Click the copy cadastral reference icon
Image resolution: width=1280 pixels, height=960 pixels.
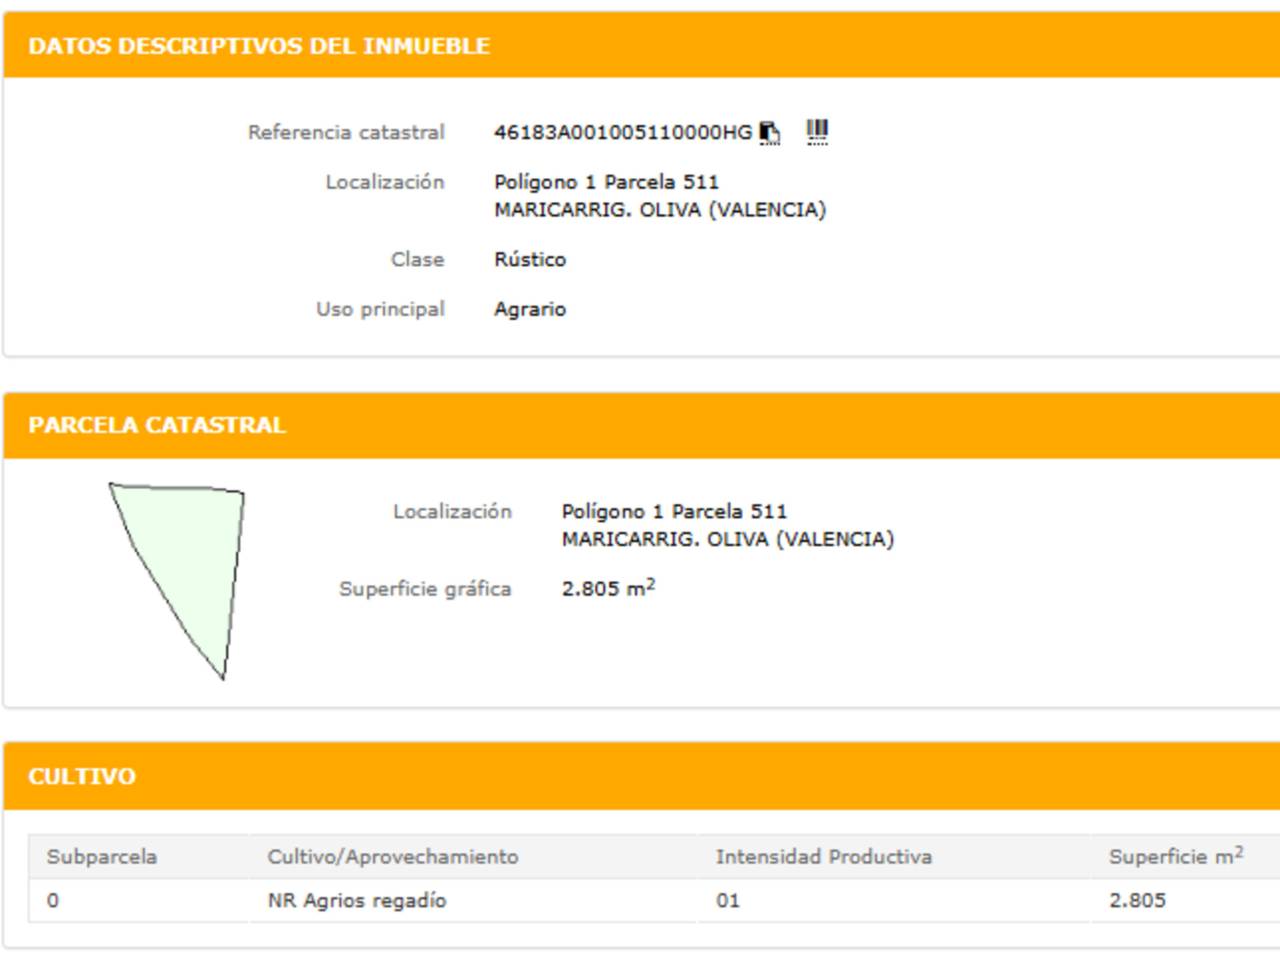tap(769, 132)
